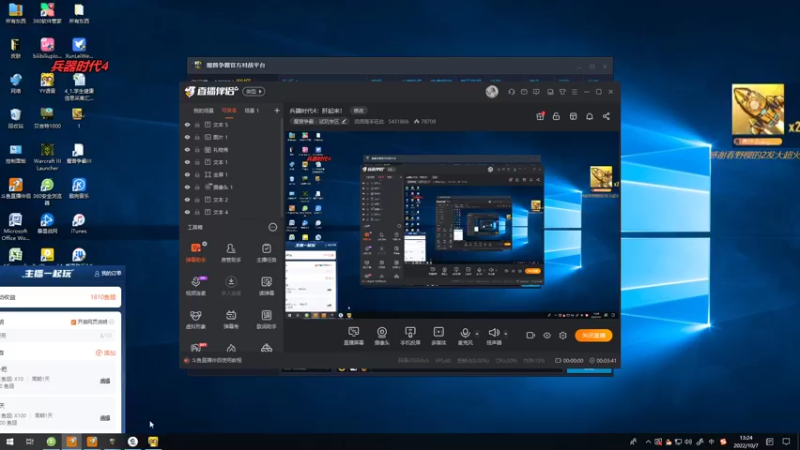Toggle visibility of 文本 4 source

point(187,212)
